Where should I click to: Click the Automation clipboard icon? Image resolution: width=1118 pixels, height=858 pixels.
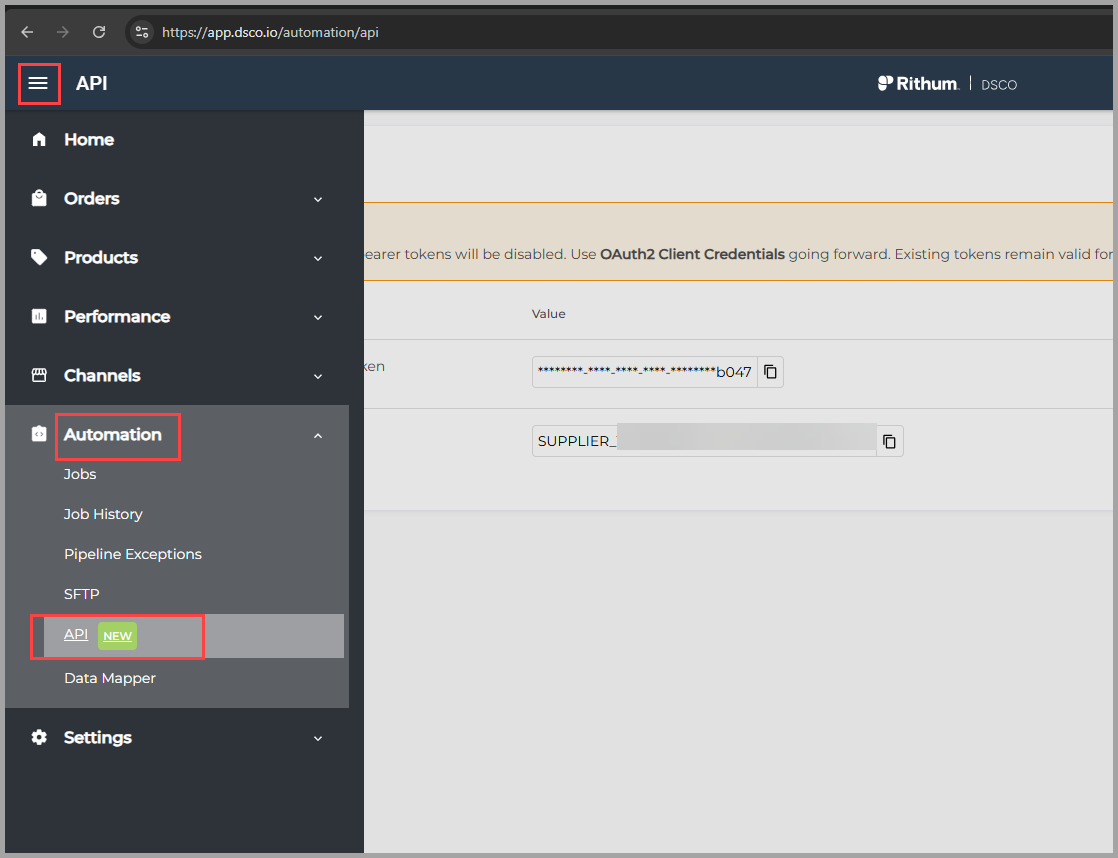tap(39, 434)
